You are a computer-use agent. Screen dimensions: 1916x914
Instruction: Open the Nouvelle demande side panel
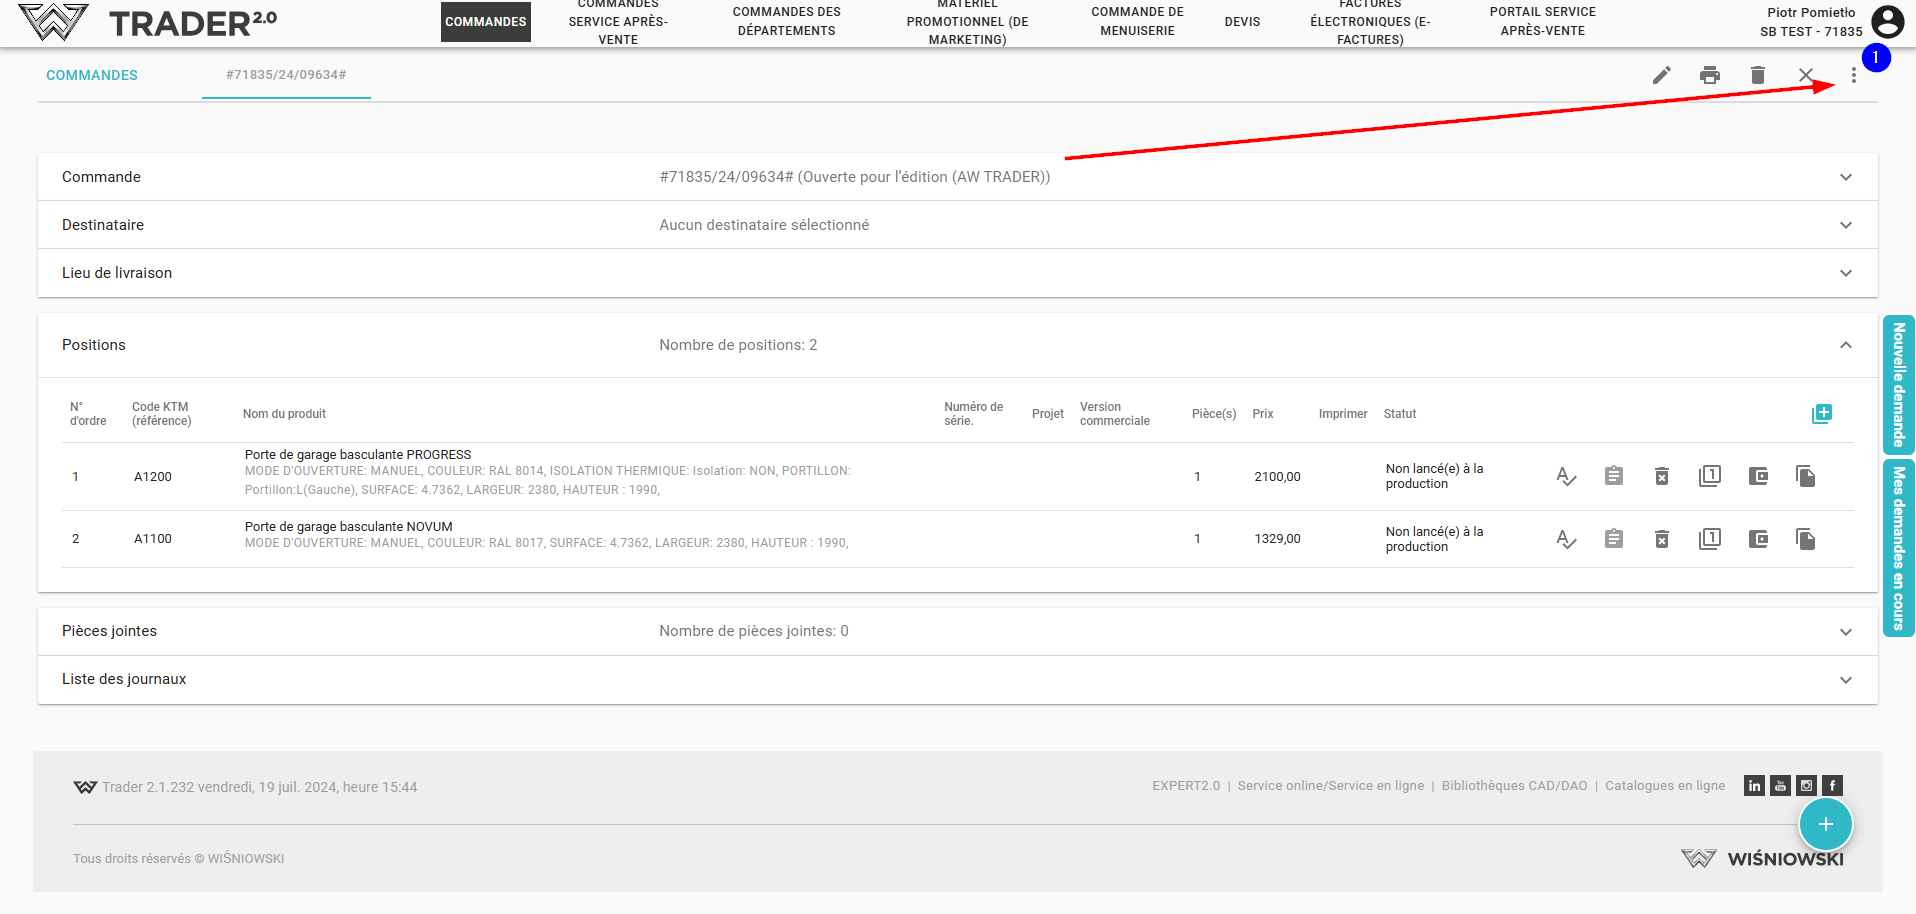(1898, 385)
